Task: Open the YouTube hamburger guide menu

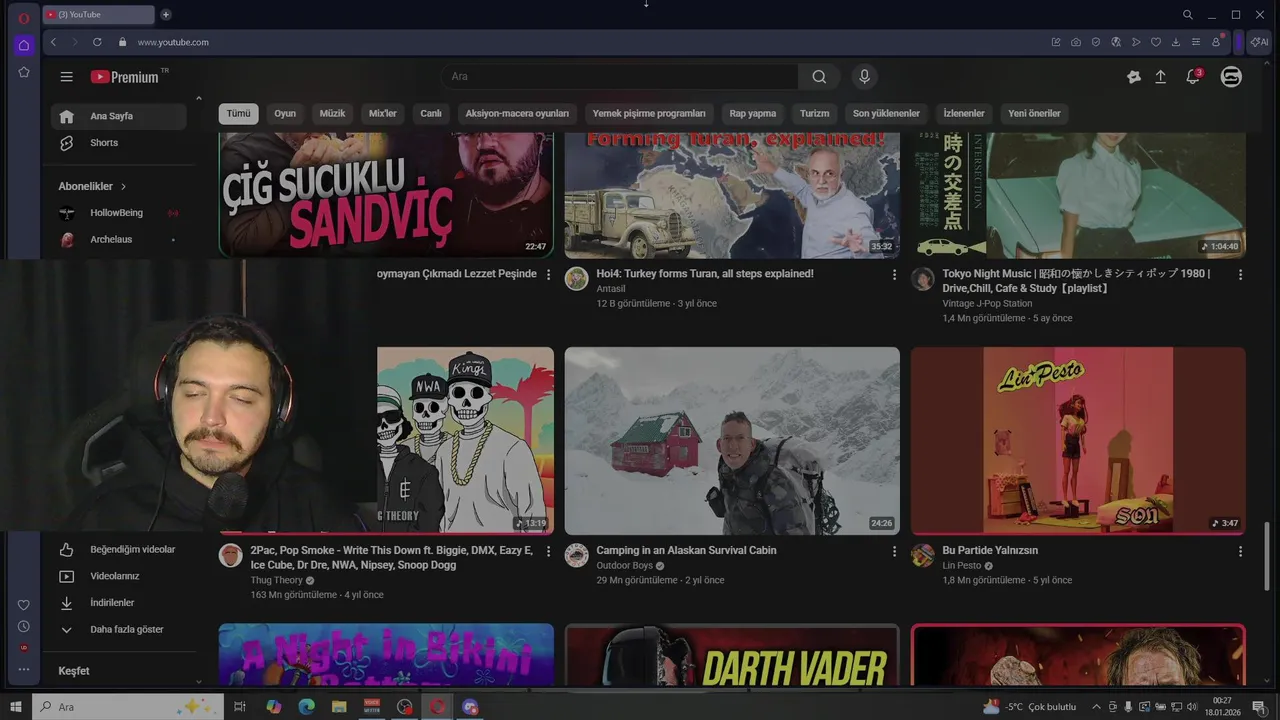Action: tap(66, 77)
